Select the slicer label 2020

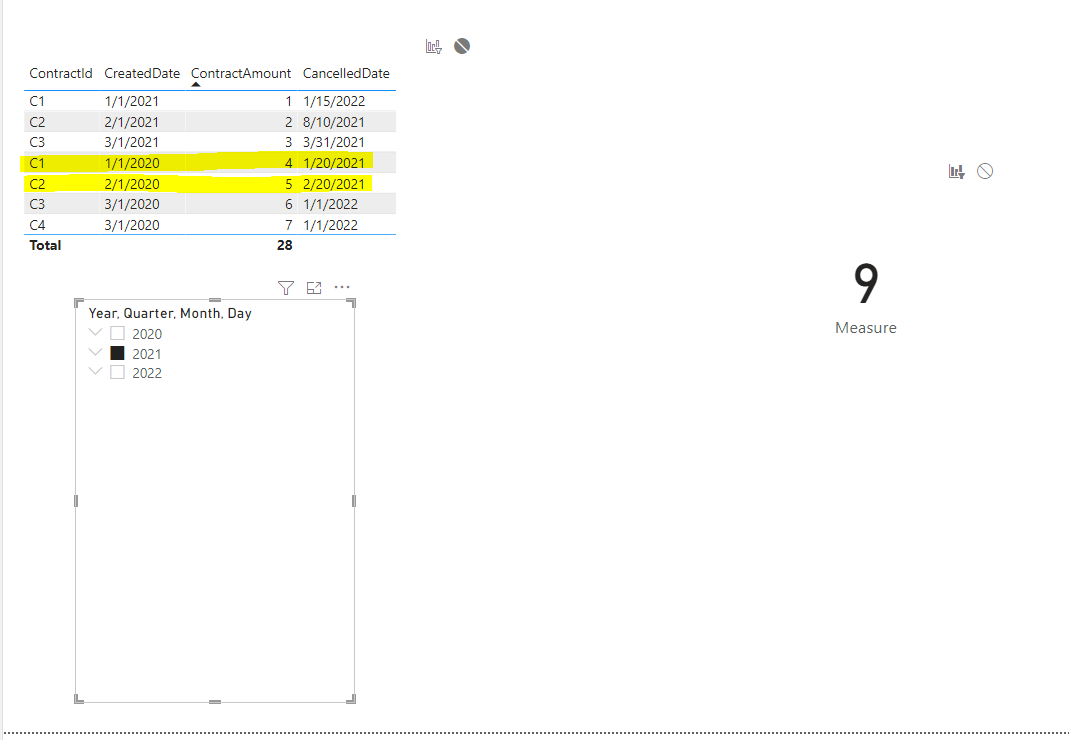tap(147, 334)
